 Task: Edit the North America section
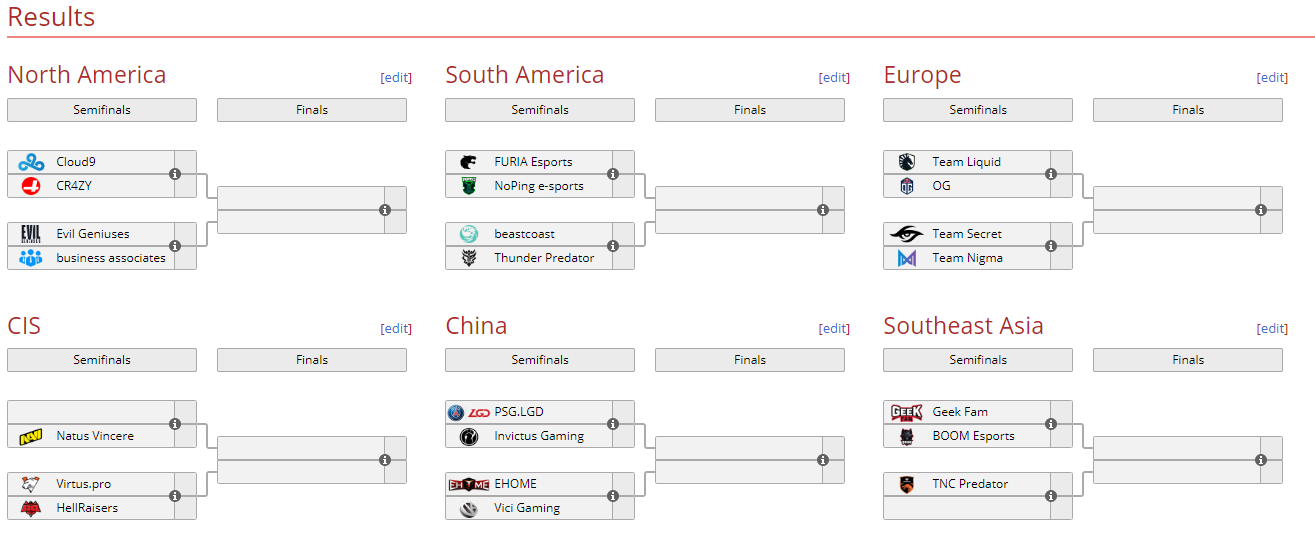pos(396,78)
